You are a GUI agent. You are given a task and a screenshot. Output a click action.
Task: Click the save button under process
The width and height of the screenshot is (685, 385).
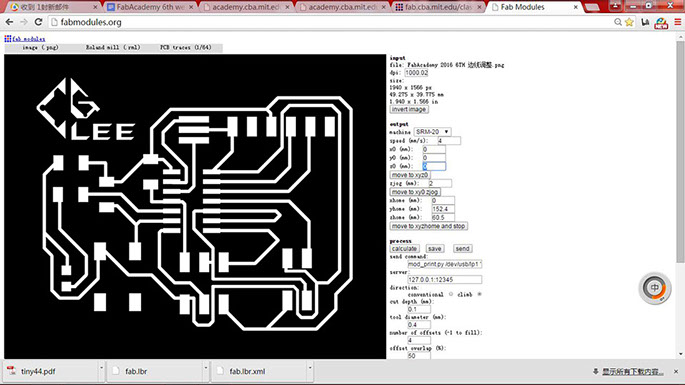click(434, 248)
